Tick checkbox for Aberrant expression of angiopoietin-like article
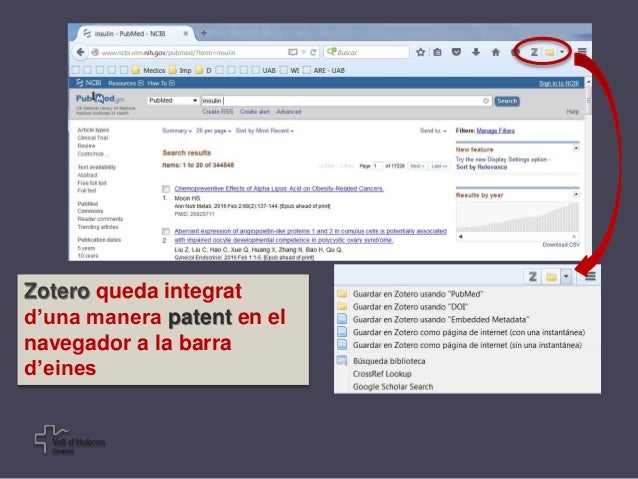The width and height of the screenshot is (638, 479). click(166, 232)
